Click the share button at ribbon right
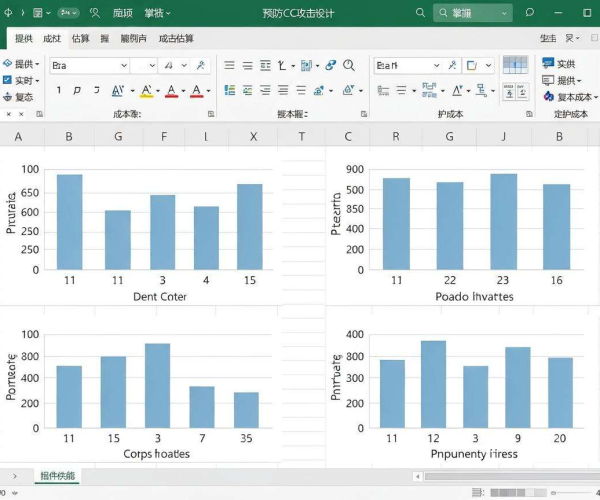 pyautogui.click(x=548, y=38)
